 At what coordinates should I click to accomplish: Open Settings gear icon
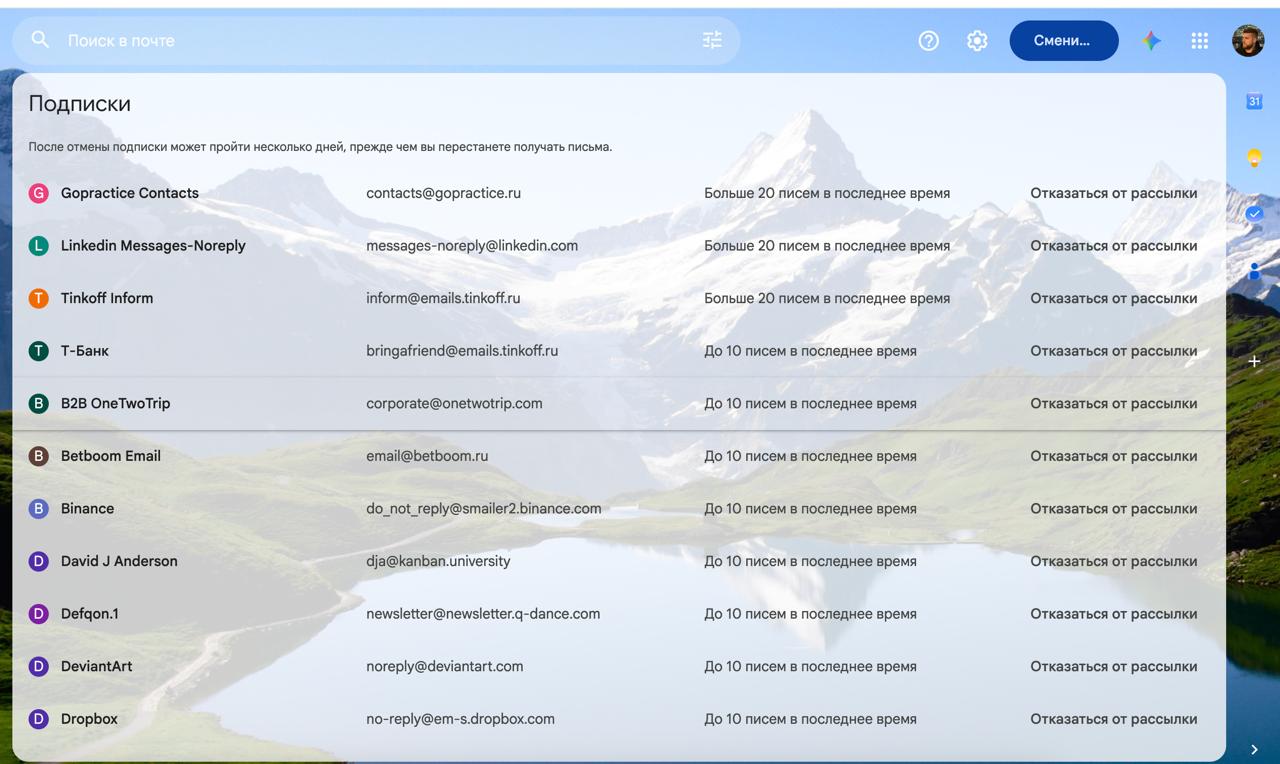(x=977, y=40)
